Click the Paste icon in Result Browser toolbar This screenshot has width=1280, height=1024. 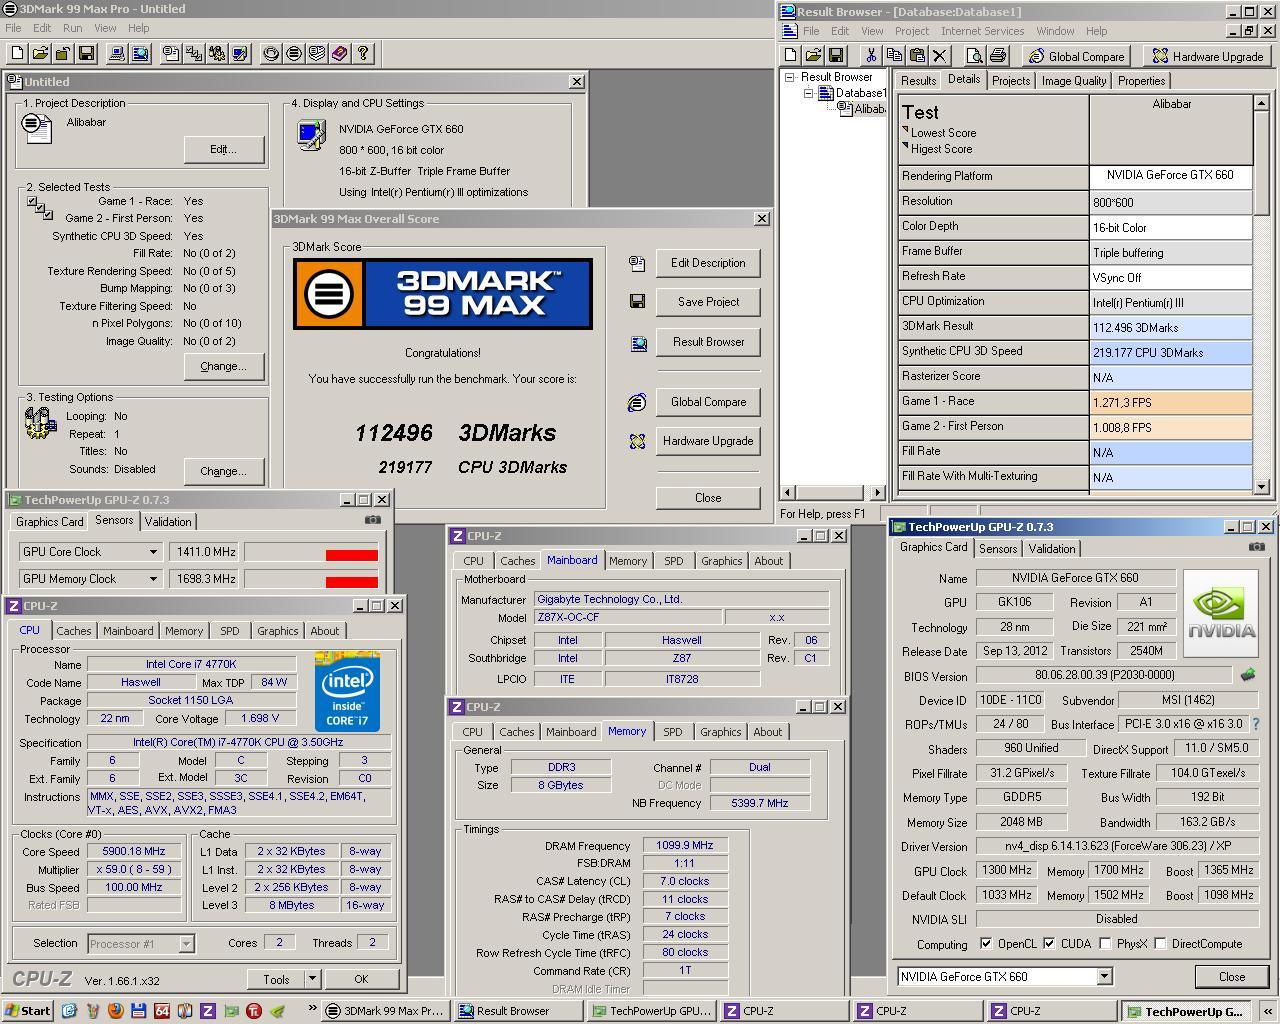click(x=916, y=56)
